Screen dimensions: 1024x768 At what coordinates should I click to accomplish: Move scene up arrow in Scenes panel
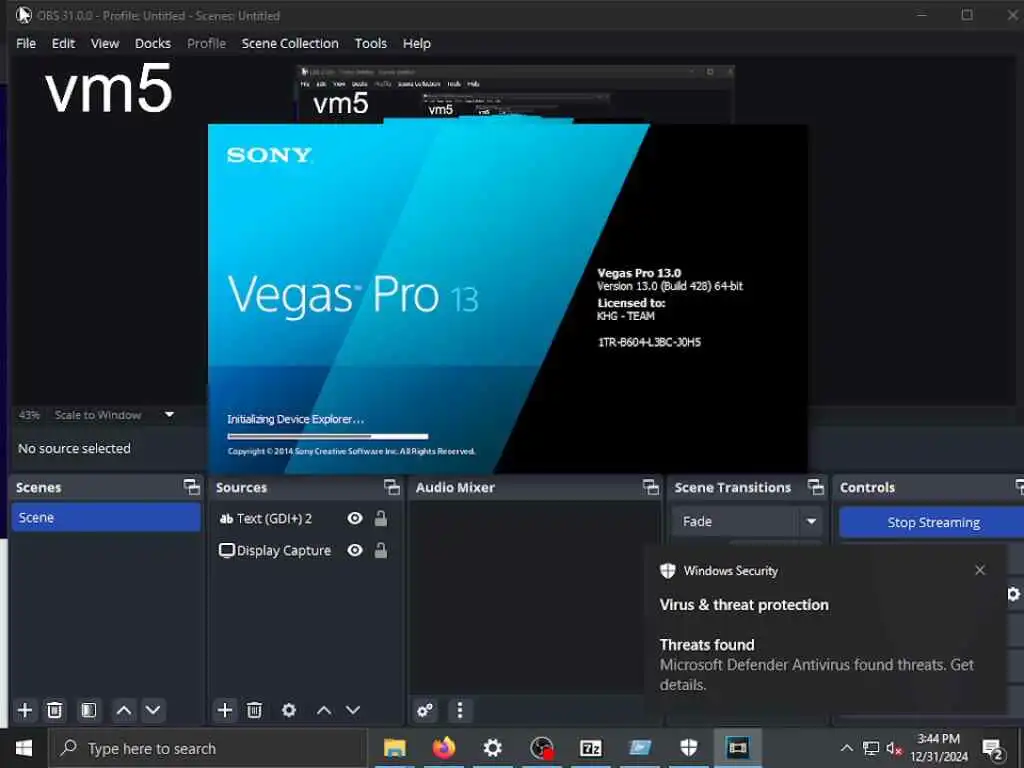point(124,710)
